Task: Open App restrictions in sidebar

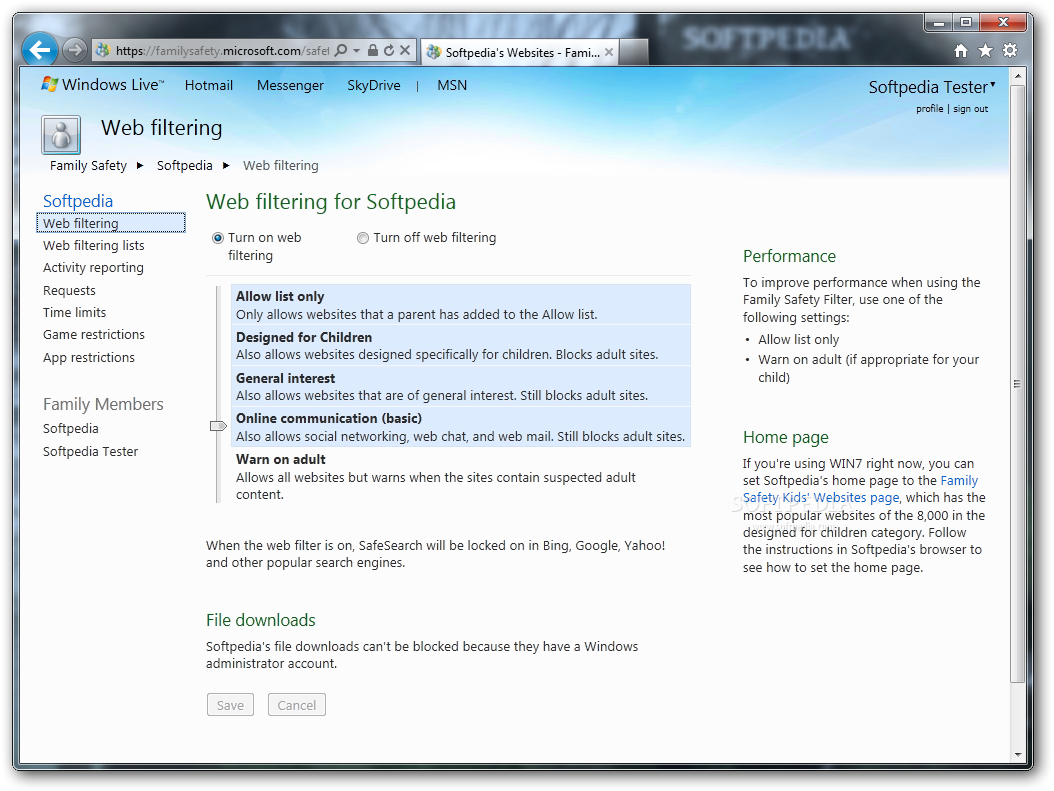Action: pos(89,358)
